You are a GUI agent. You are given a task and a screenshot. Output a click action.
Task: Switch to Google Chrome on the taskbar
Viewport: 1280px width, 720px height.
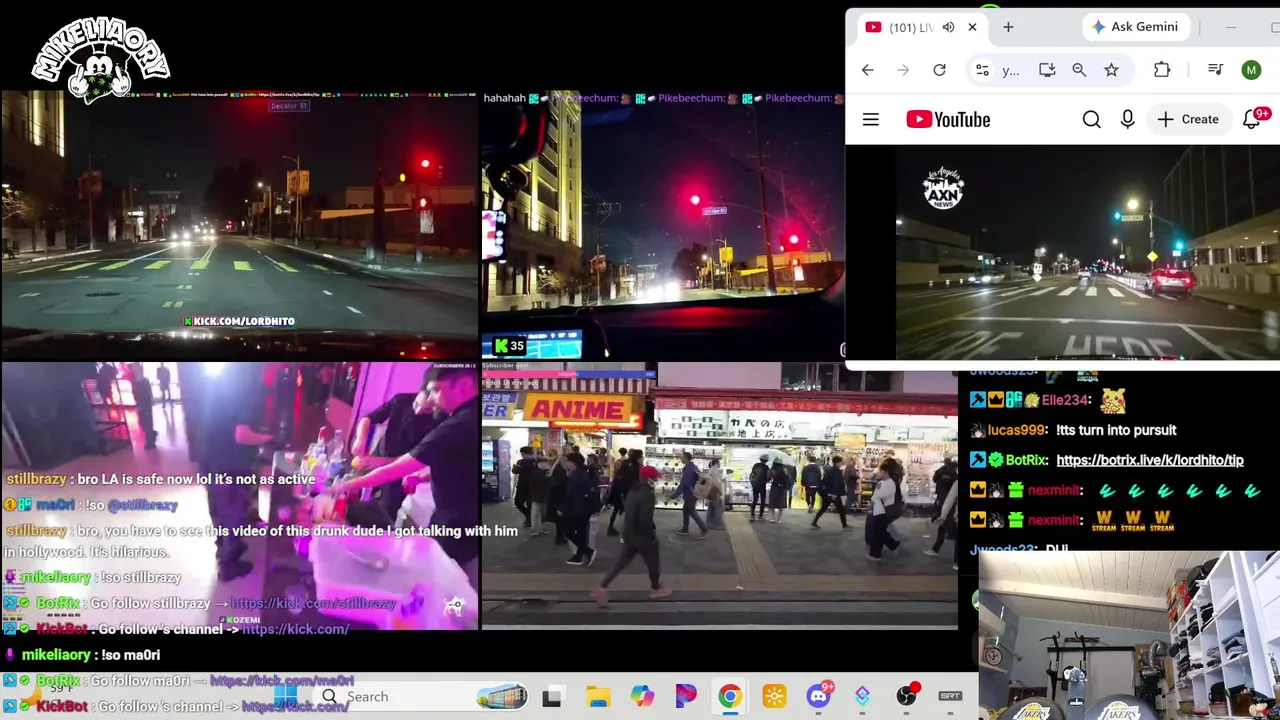point(730,697)
